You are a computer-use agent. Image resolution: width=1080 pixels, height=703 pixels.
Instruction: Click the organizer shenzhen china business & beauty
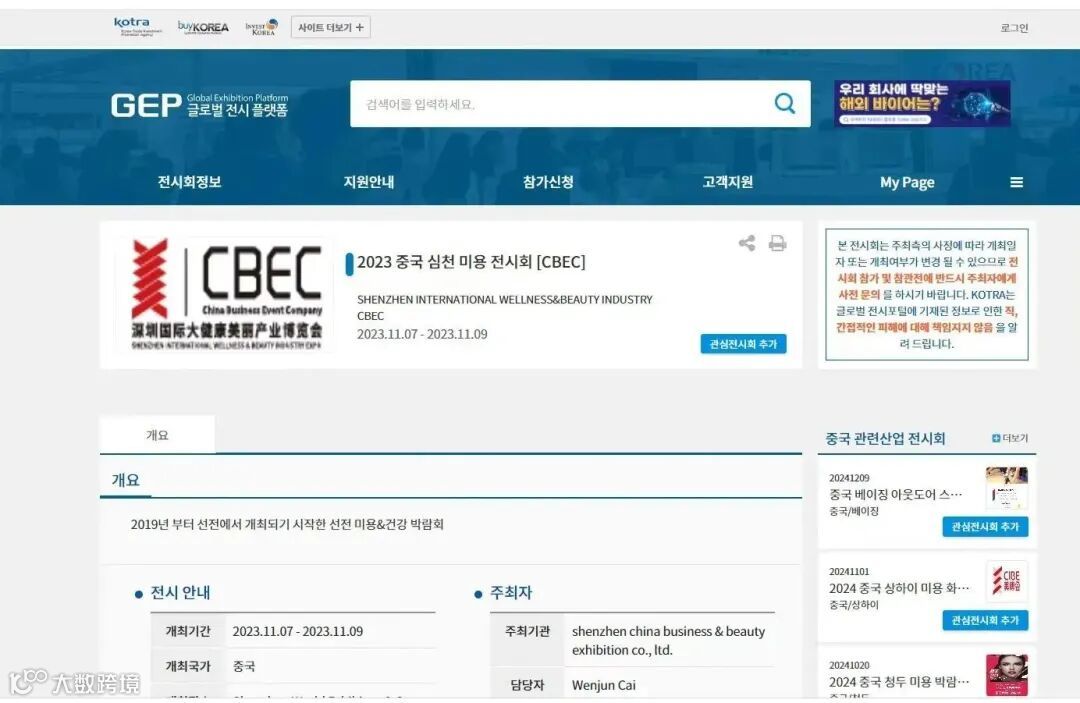668,640
